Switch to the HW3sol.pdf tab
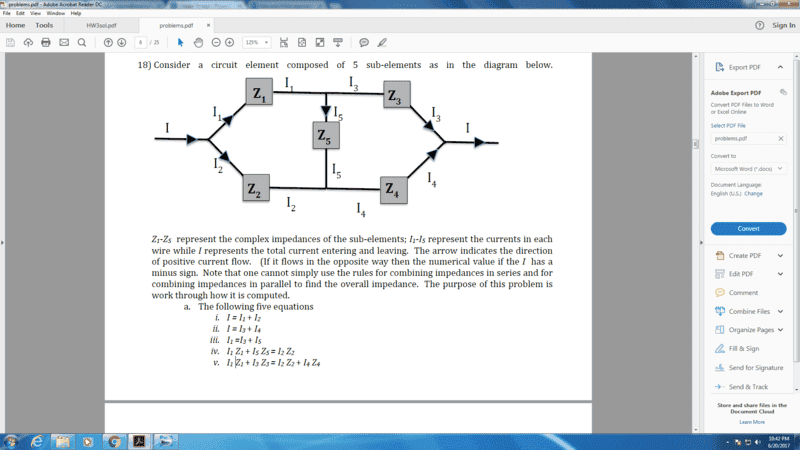 point(100,25)
